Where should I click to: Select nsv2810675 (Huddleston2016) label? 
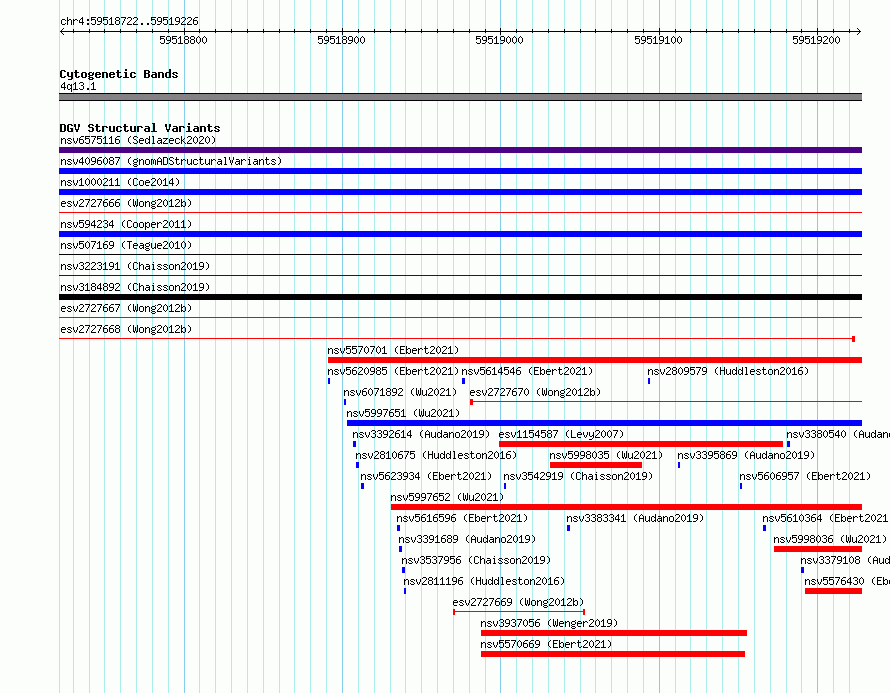point(436,455)
